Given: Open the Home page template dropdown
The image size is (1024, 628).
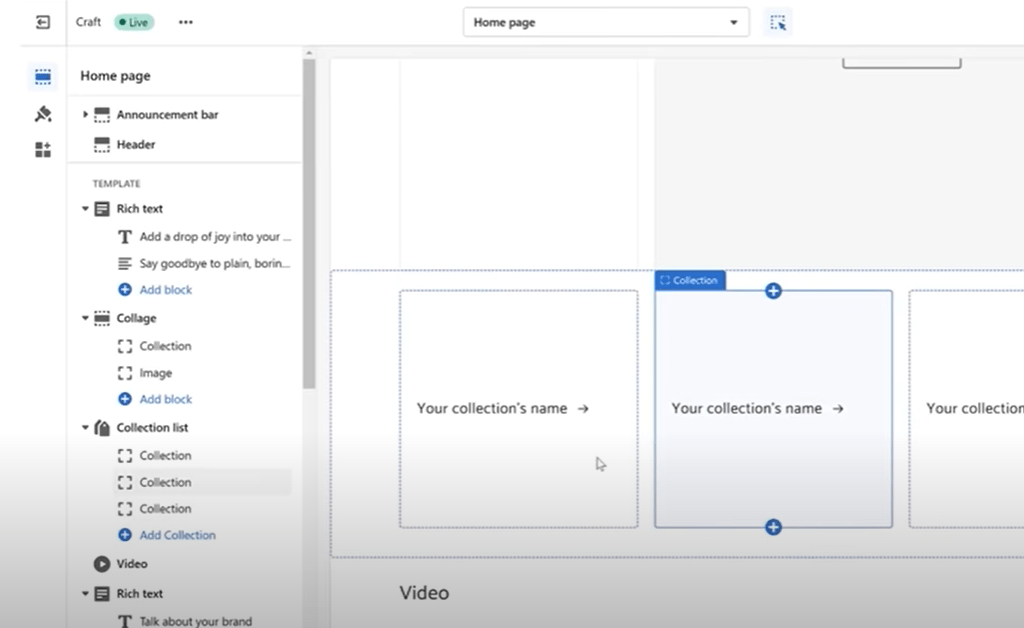Looking at the screenshot, I should point(605,22).
